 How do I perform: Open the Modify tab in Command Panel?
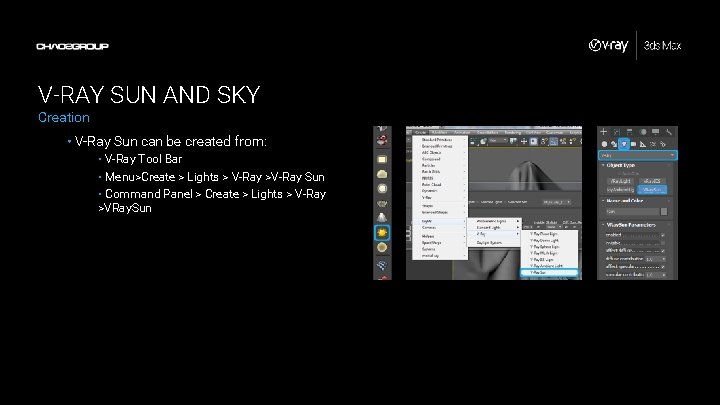[617, 132]
